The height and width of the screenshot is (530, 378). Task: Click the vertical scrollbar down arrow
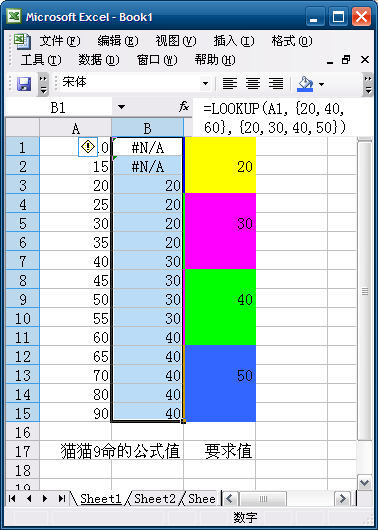pyautogui.click(x=364, y=483)
